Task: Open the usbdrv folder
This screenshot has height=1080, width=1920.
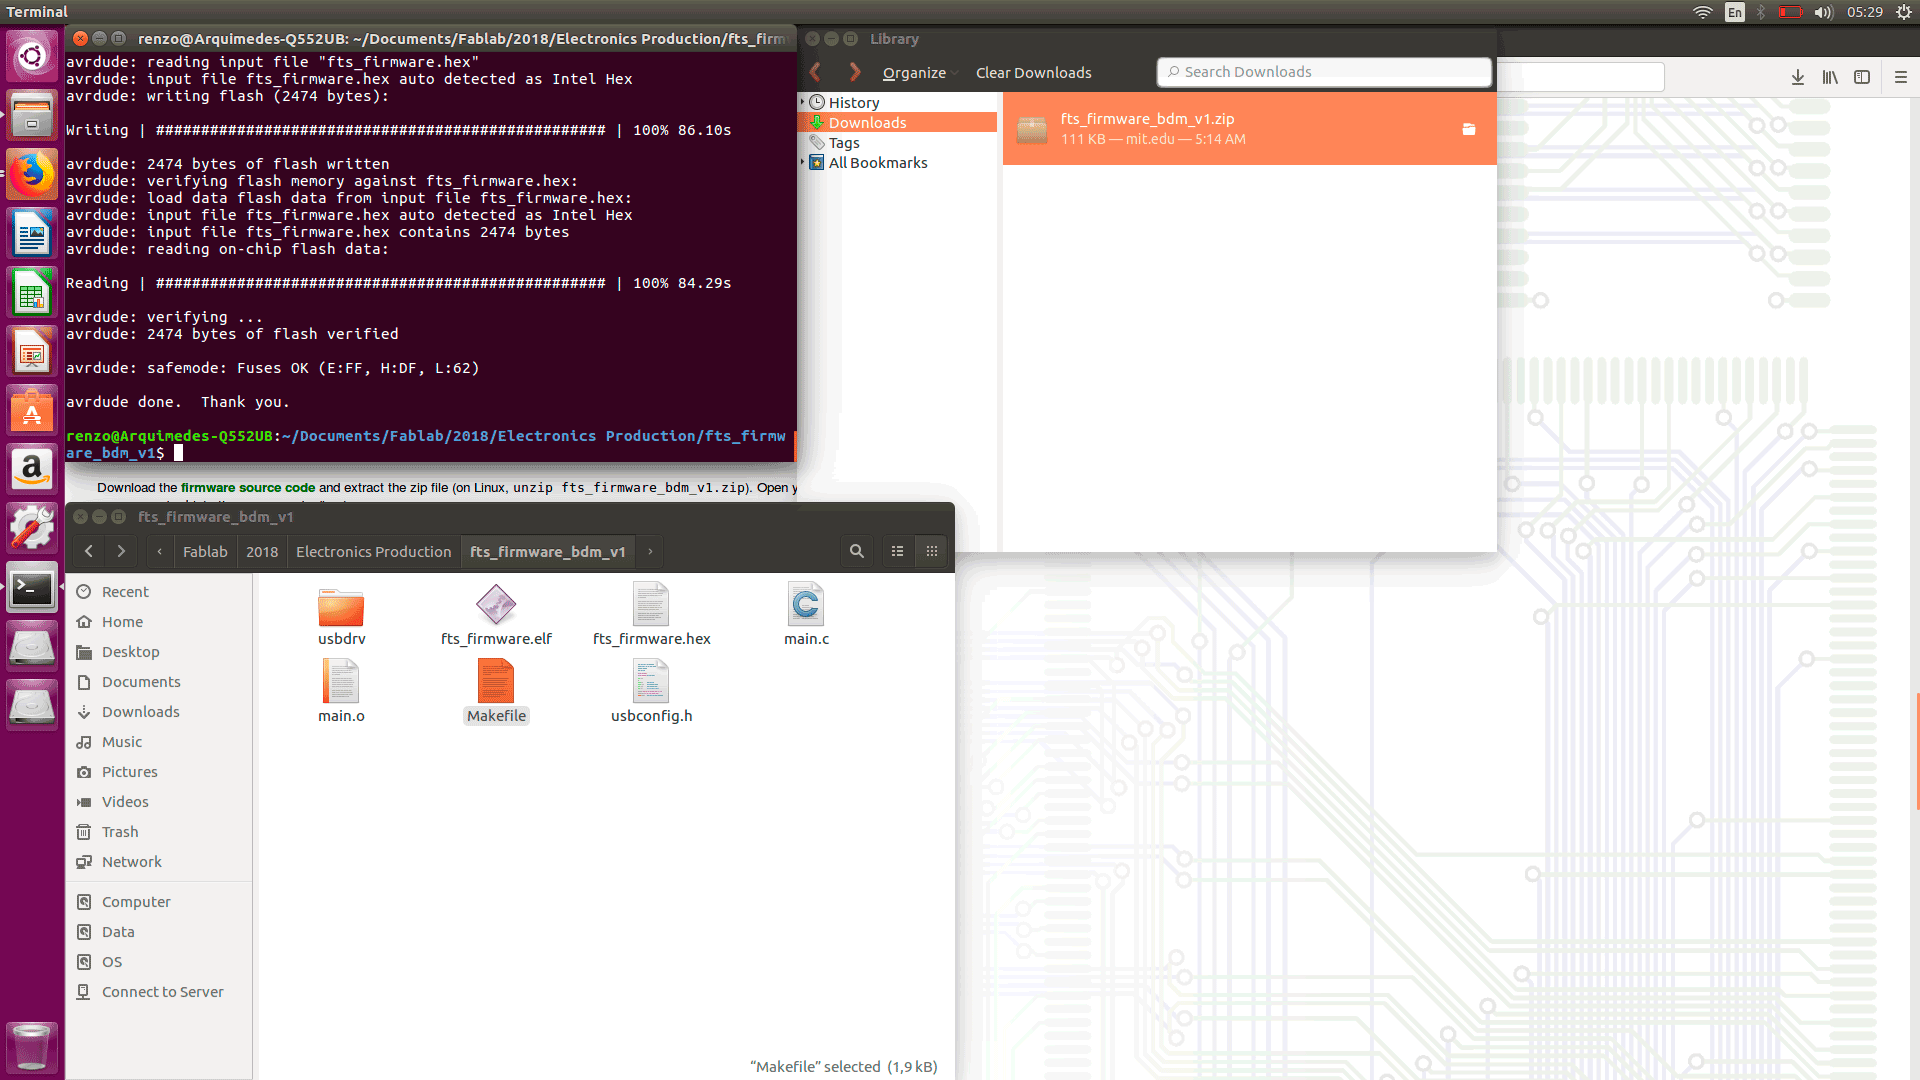Action: point(341,607)
